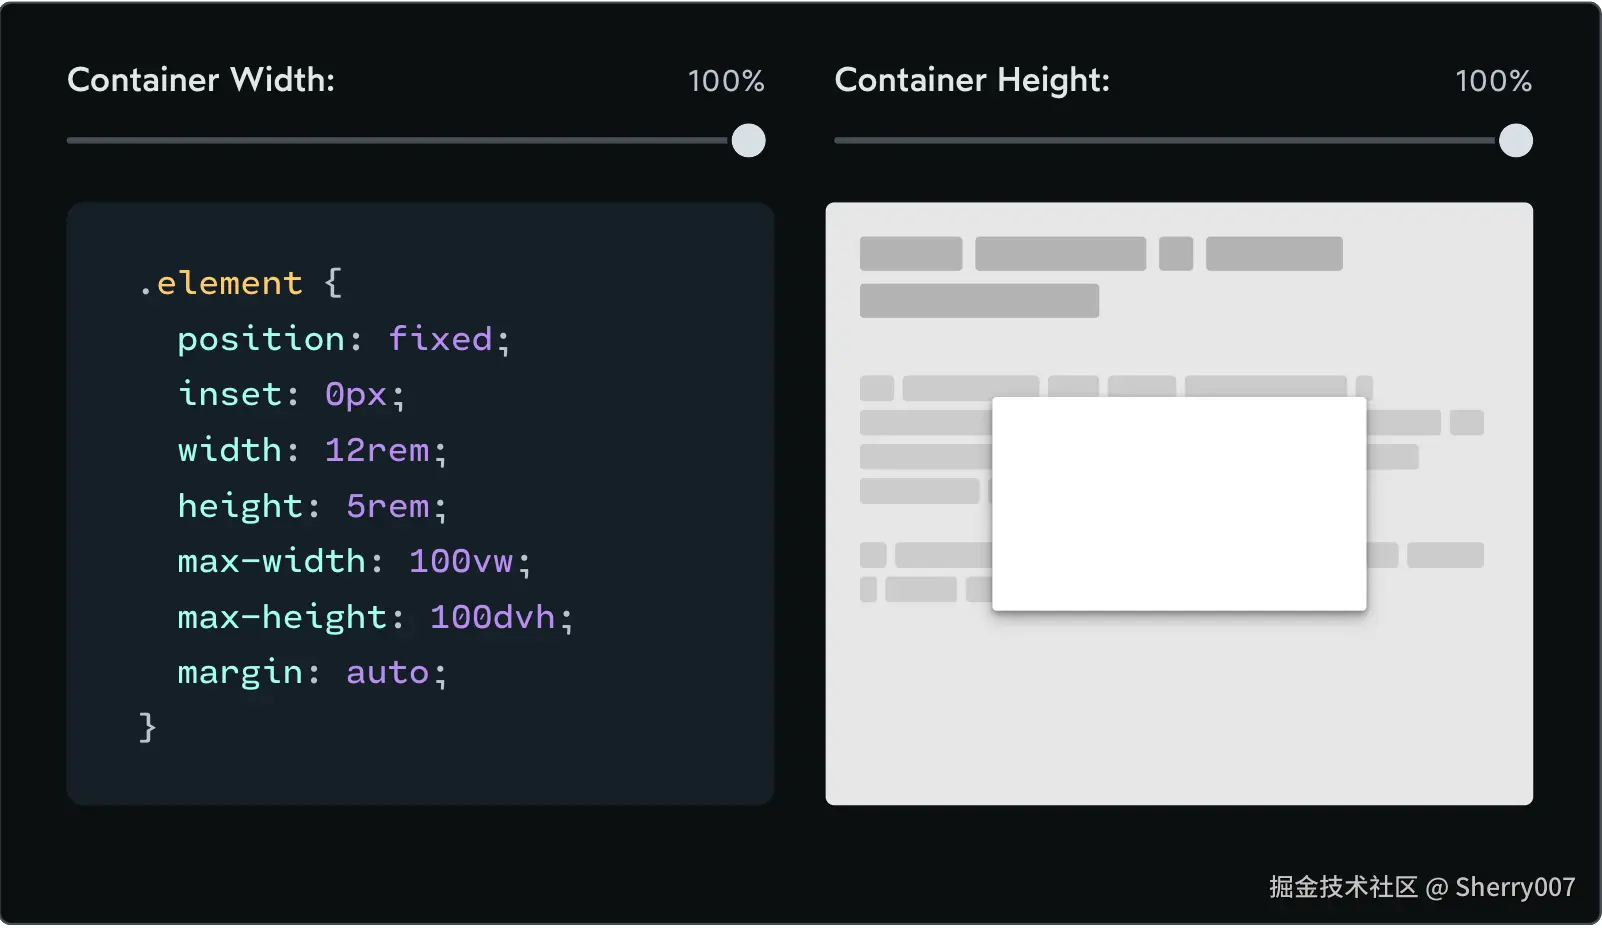
Task: Click the Container Height slider thumb
Action: [x=1515, y=141]
